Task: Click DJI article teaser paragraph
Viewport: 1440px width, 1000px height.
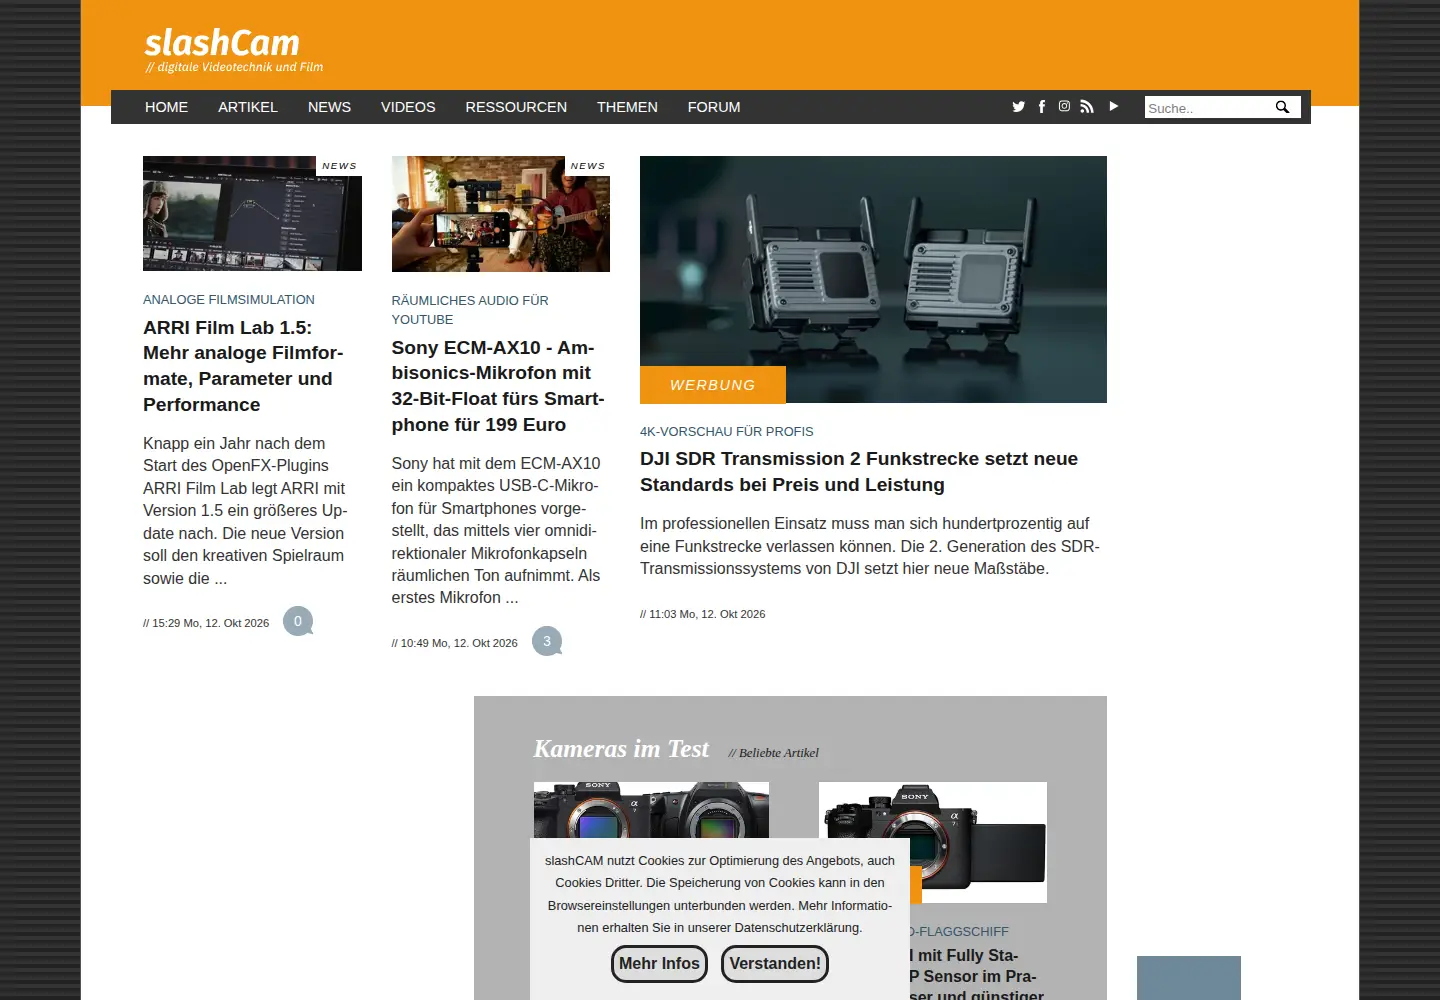Action: 870,546
